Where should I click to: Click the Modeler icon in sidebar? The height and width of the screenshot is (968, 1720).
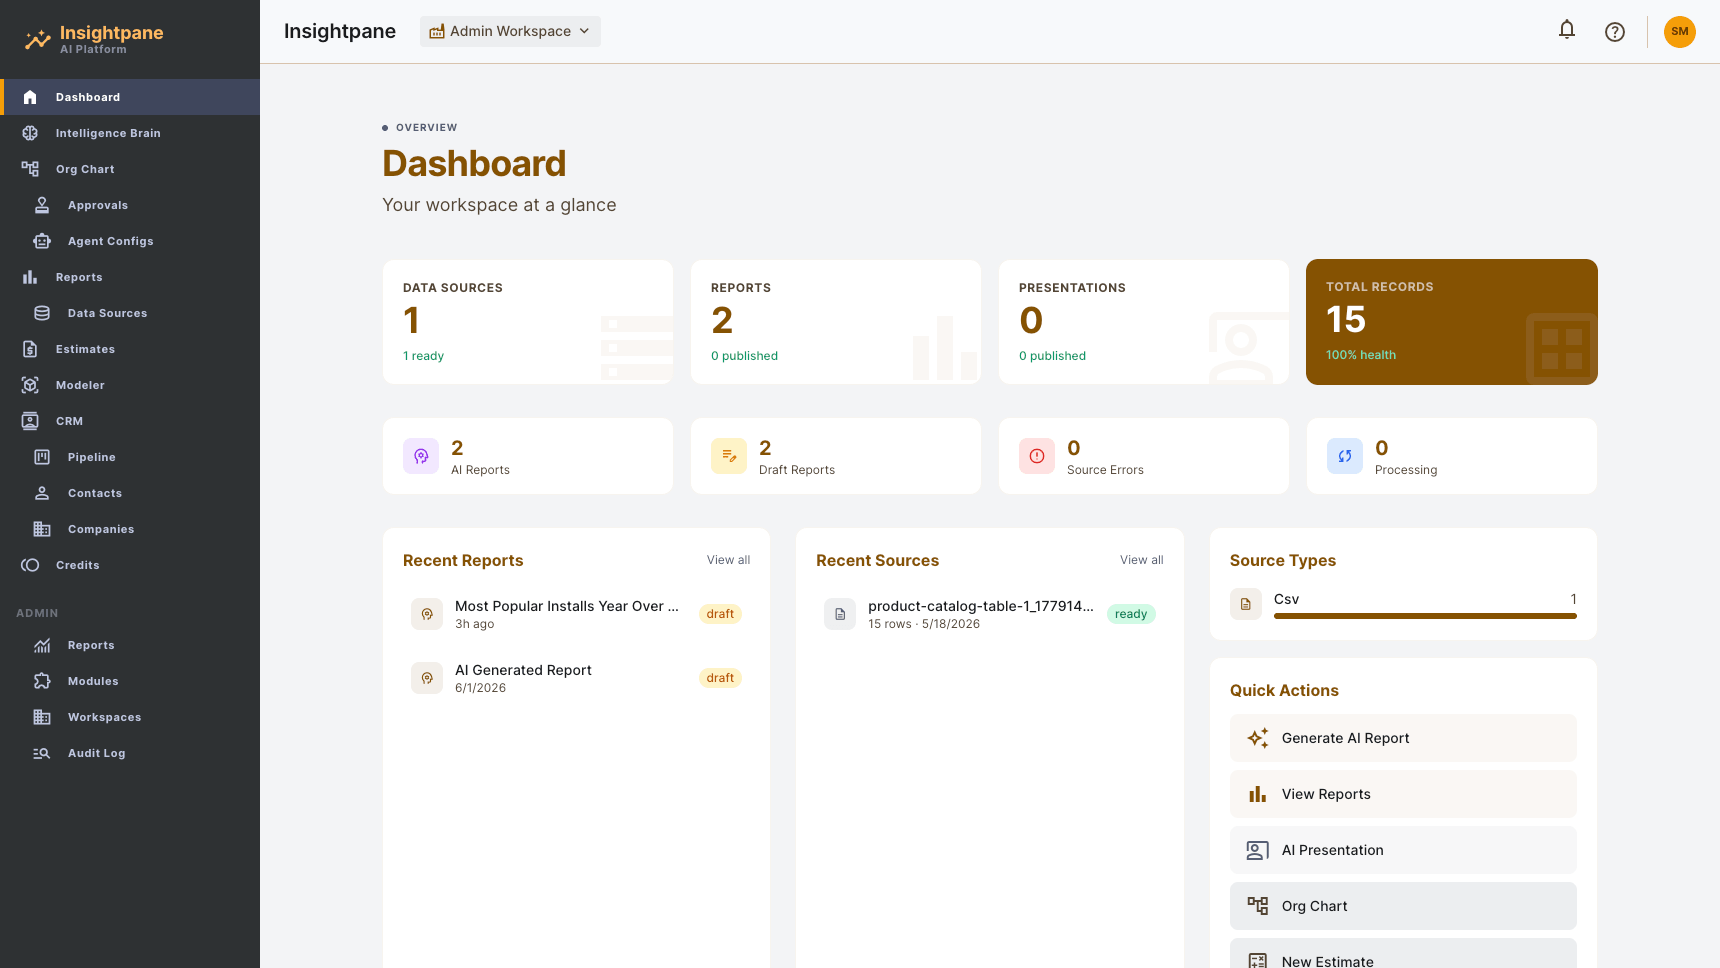pos(30,385)
